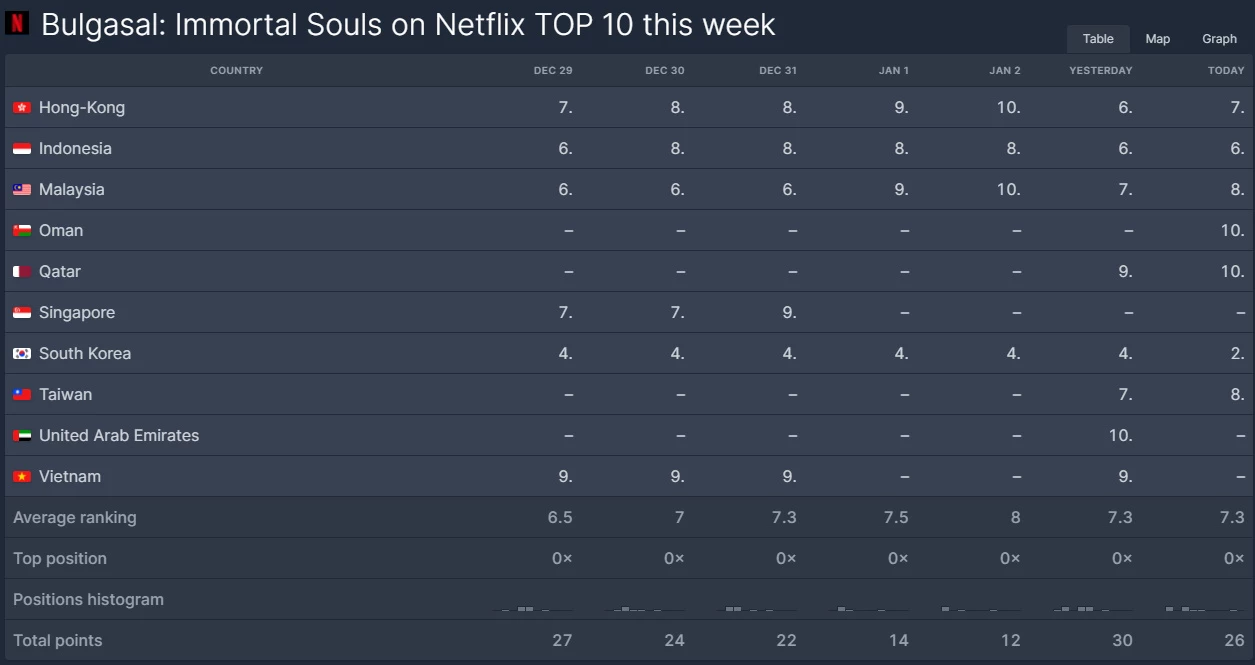Click the Malaysia flag icon
Viewport: 1255px width, 665px height.
click(22, 190)
